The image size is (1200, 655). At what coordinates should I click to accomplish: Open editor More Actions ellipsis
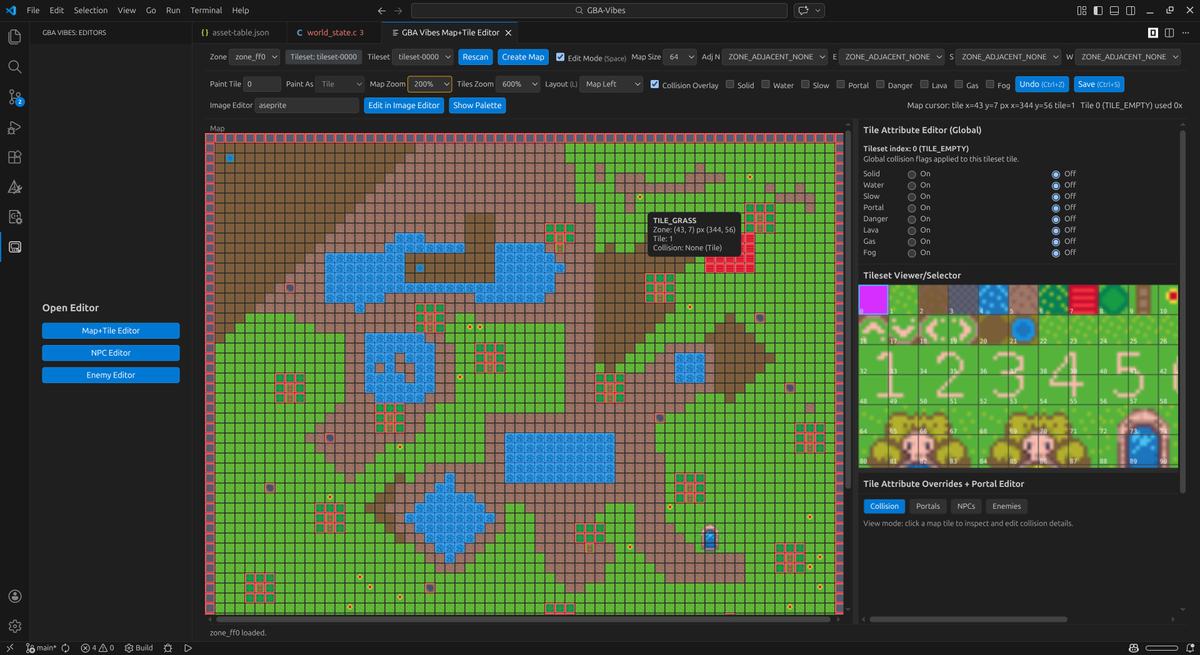(x=1186, y=32)
